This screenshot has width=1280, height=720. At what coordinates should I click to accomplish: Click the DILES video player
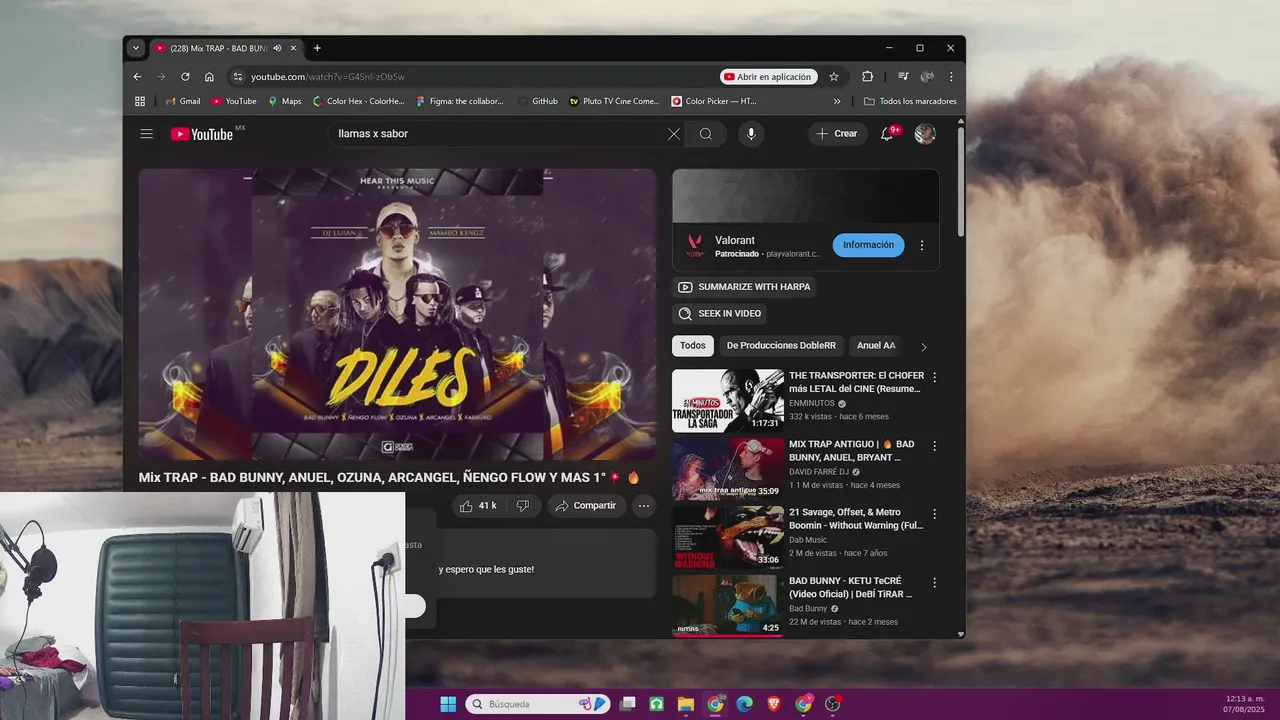(397, 314)
